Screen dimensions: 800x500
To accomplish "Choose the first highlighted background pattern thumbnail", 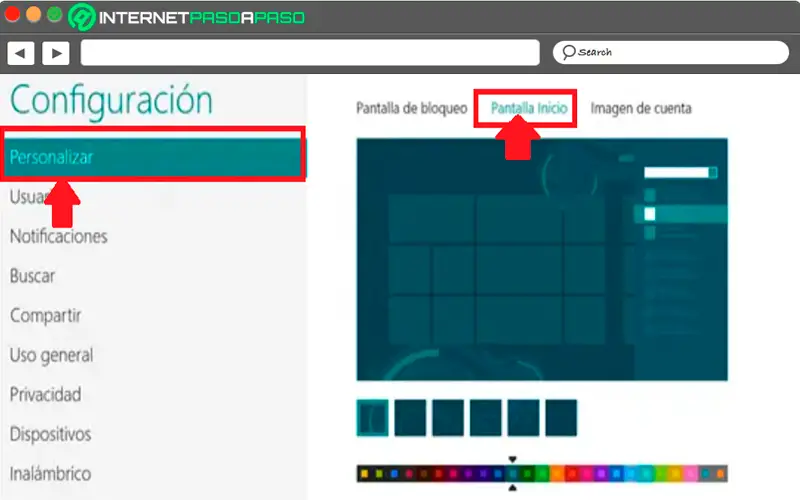I will (x=372, y=418).
